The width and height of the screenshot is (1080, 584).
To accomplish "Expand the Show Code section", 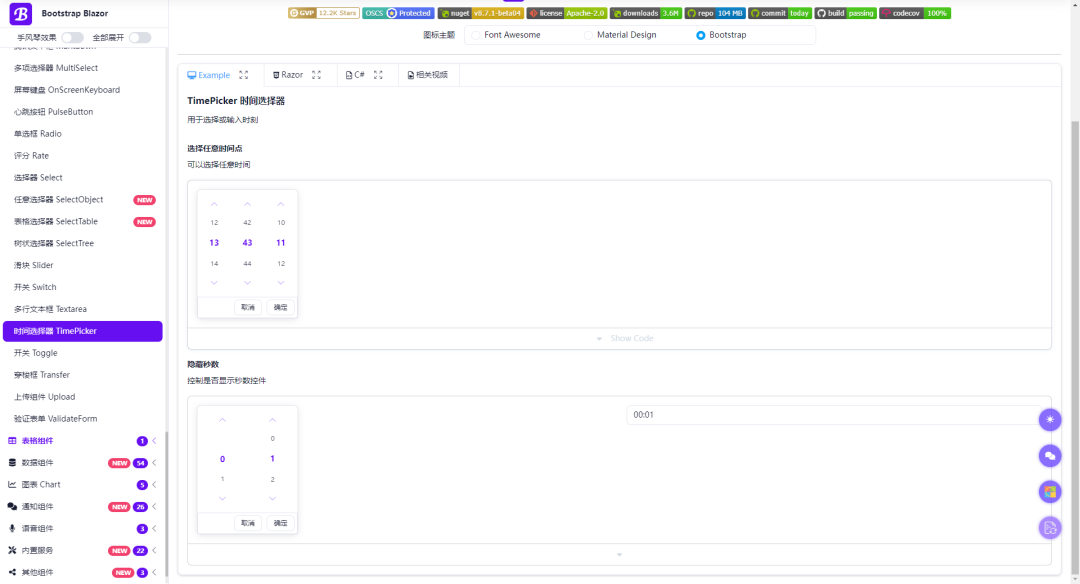I will pos(619,338).
